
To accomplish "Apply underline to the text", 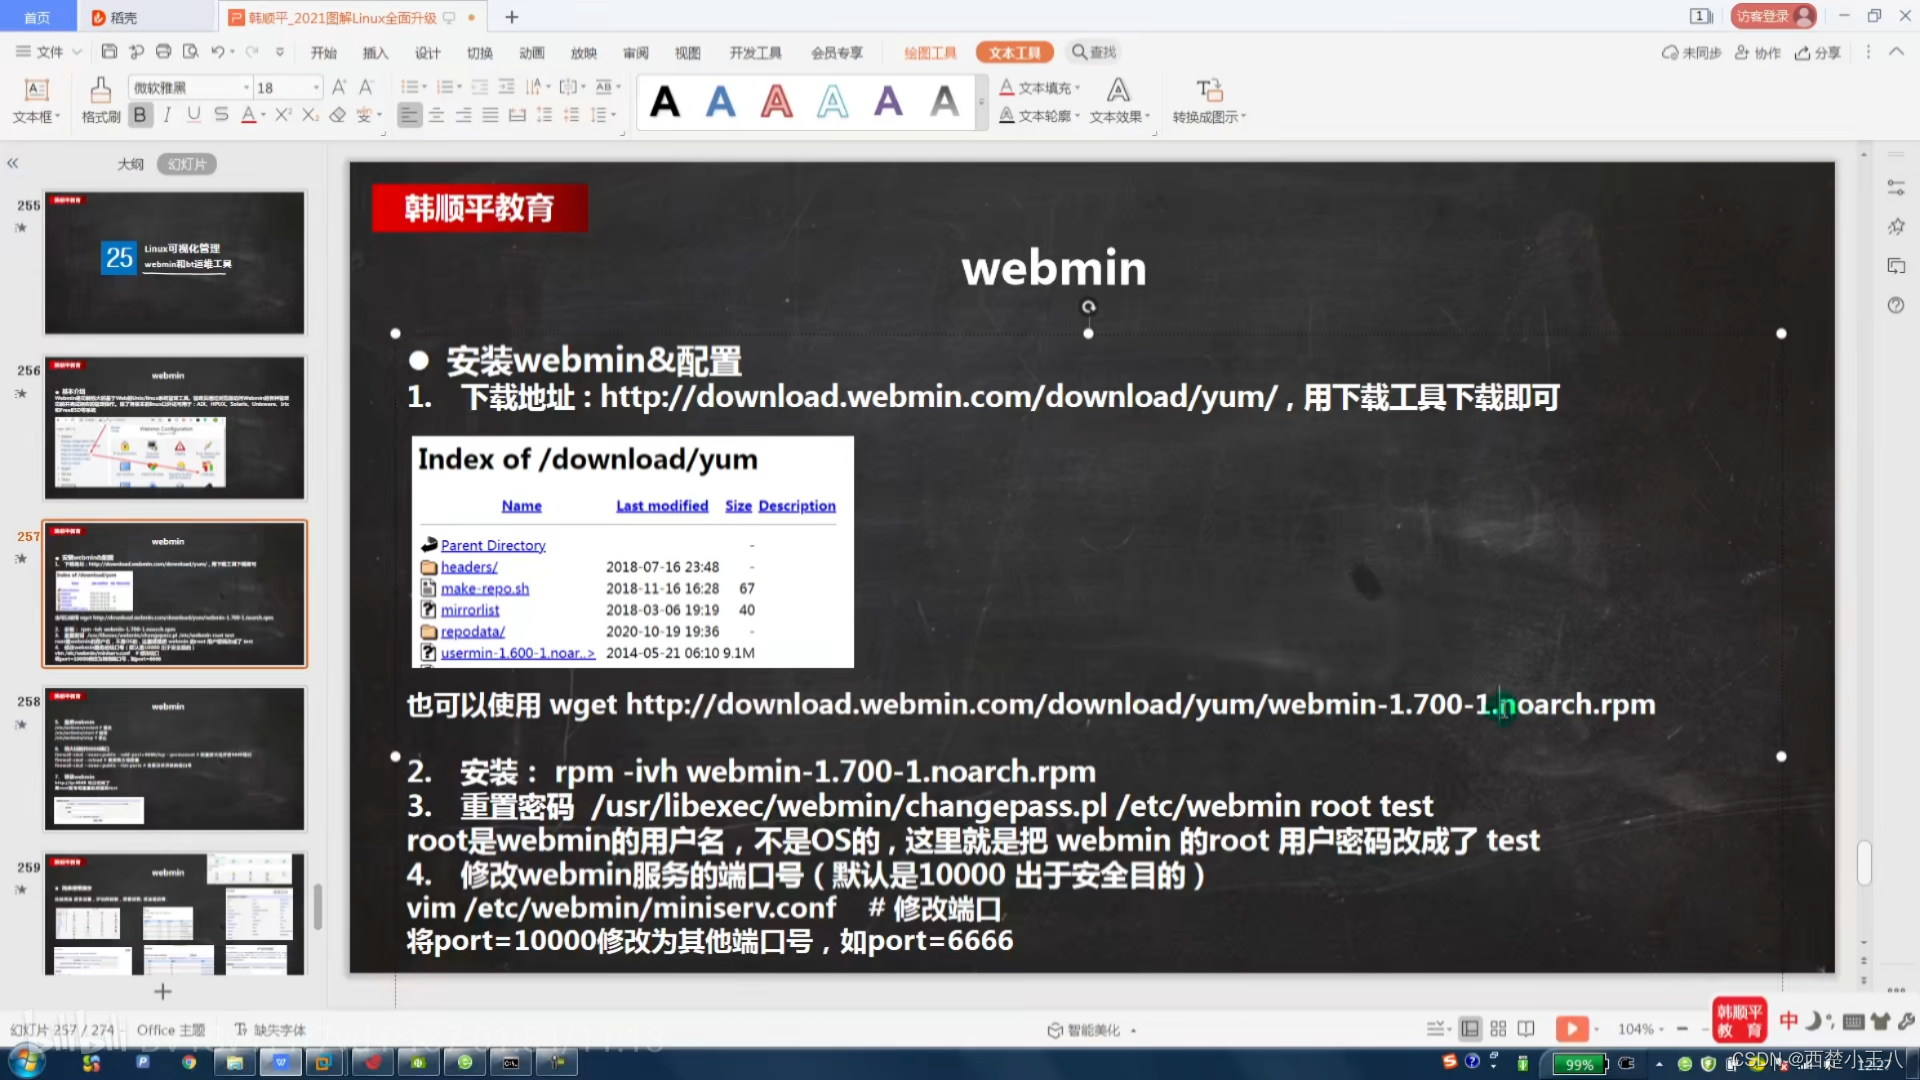I will coord(193,115).
